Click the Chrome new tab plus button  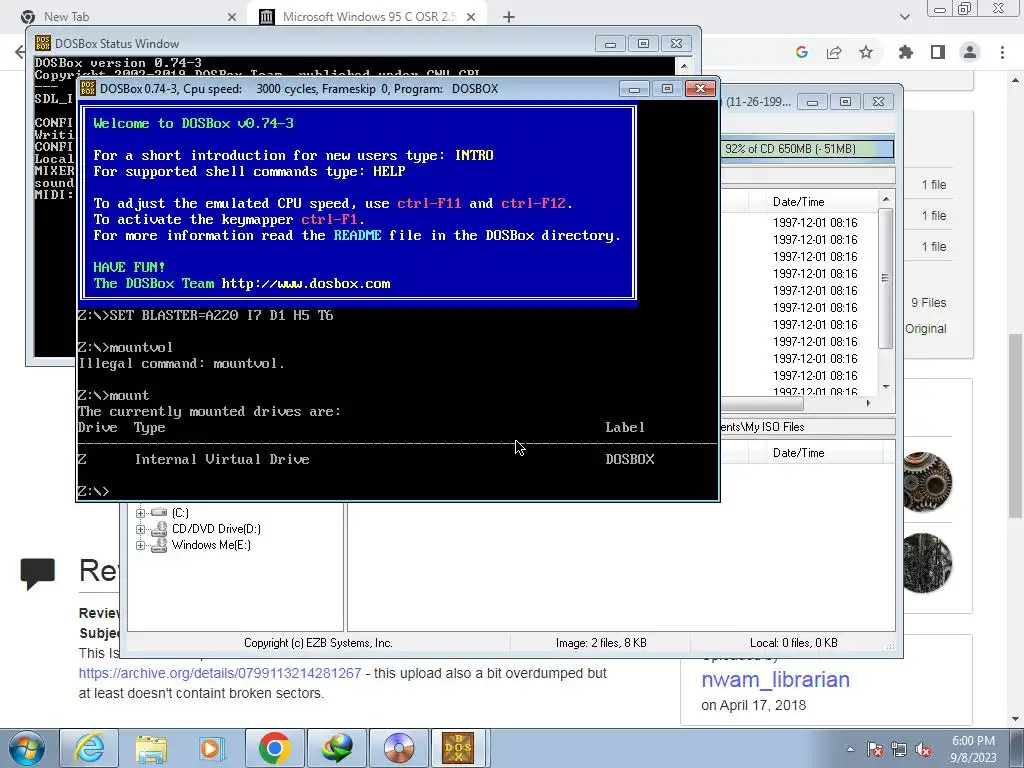coord(509,17)
